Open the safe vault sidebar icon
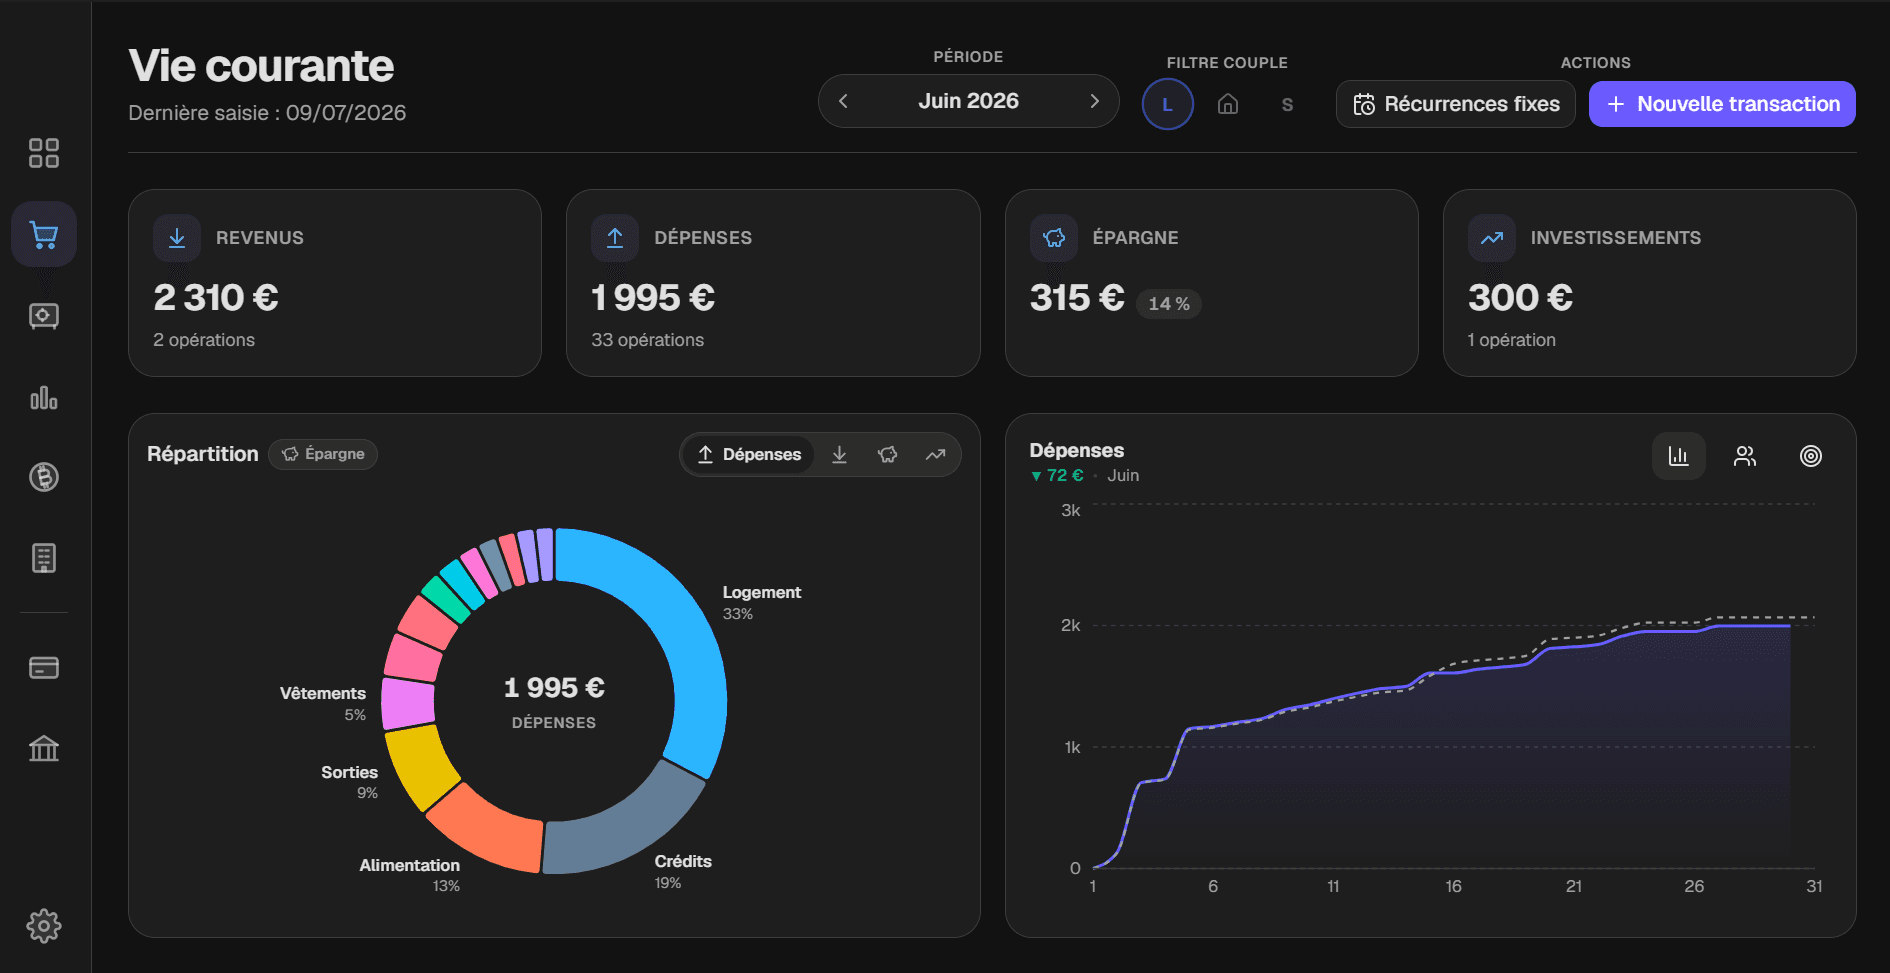1890x973 pixels. coord(44,316)
